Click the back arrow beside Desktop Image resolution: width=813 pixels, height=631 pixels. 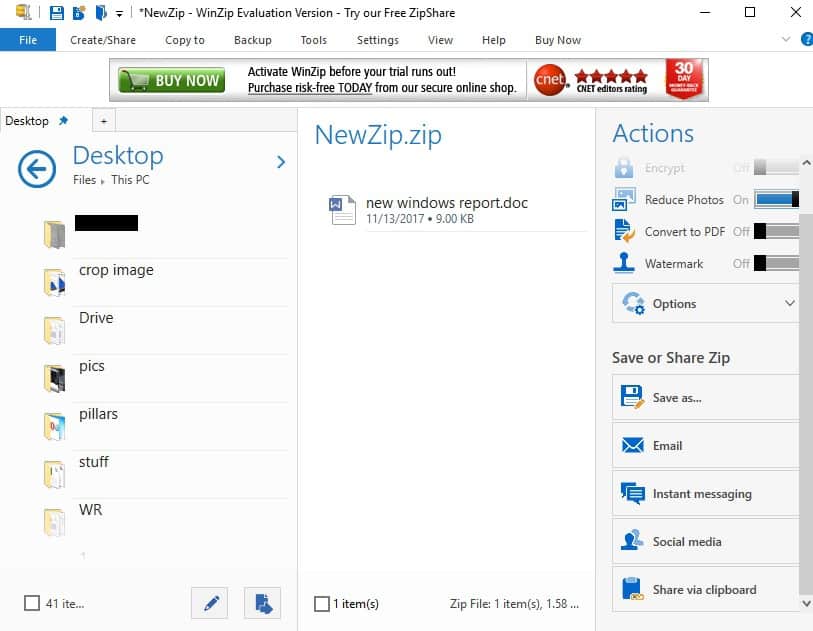(37, 168)
